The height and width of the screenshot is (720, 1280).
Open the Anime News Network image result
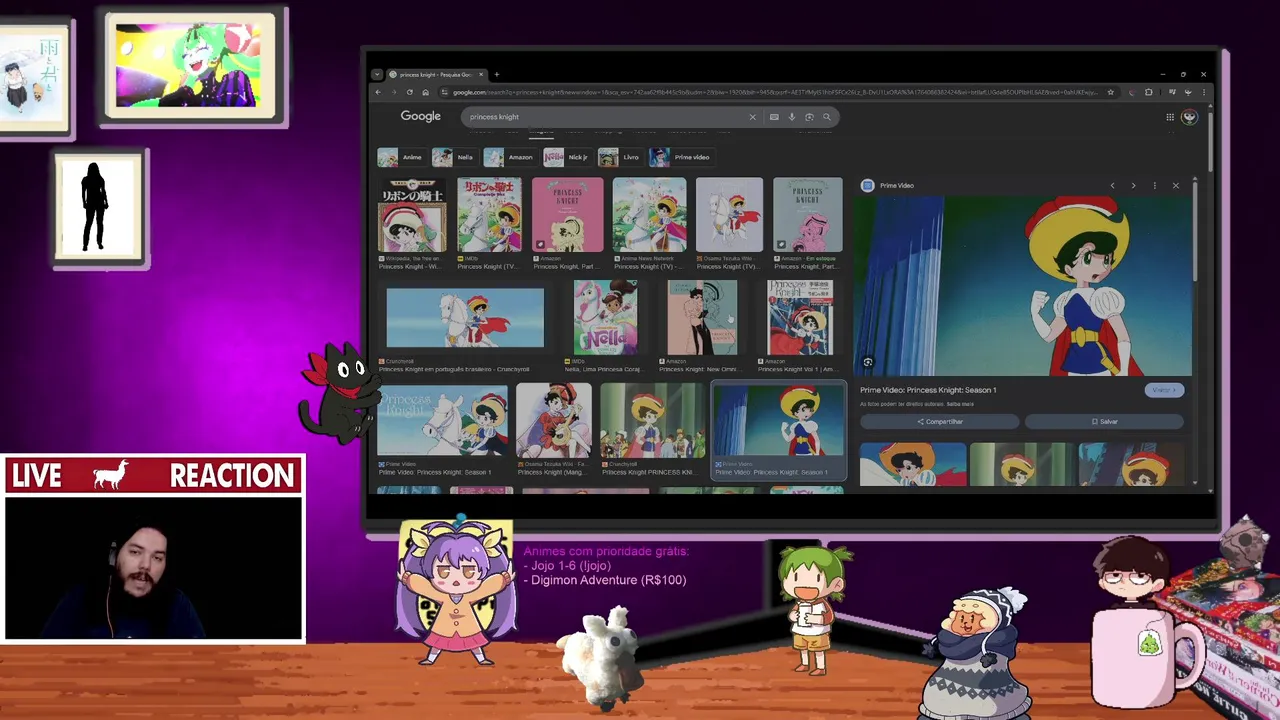649,215
